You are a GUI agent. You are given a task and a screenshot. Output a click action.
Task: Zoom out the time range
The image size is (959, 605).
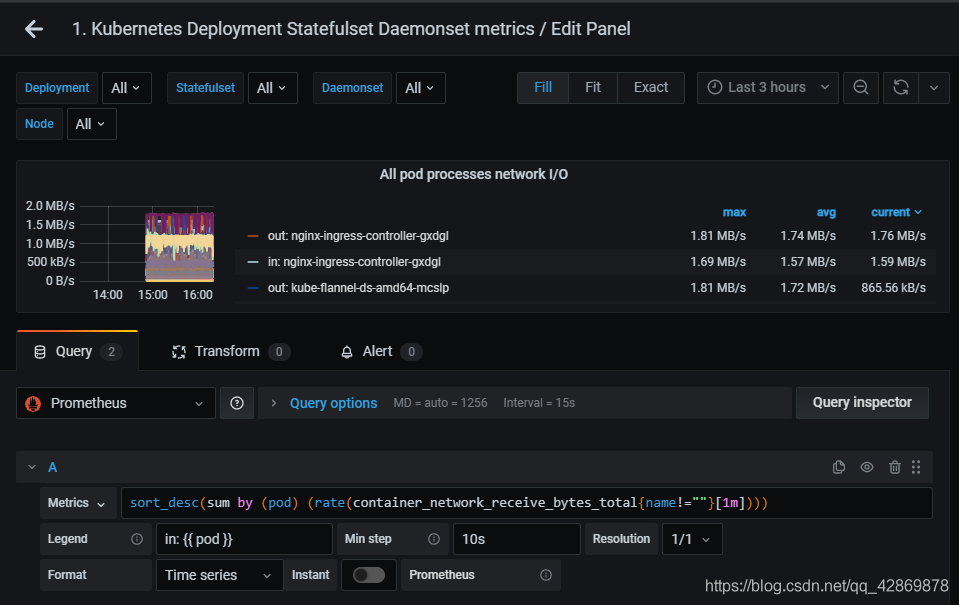861,87
